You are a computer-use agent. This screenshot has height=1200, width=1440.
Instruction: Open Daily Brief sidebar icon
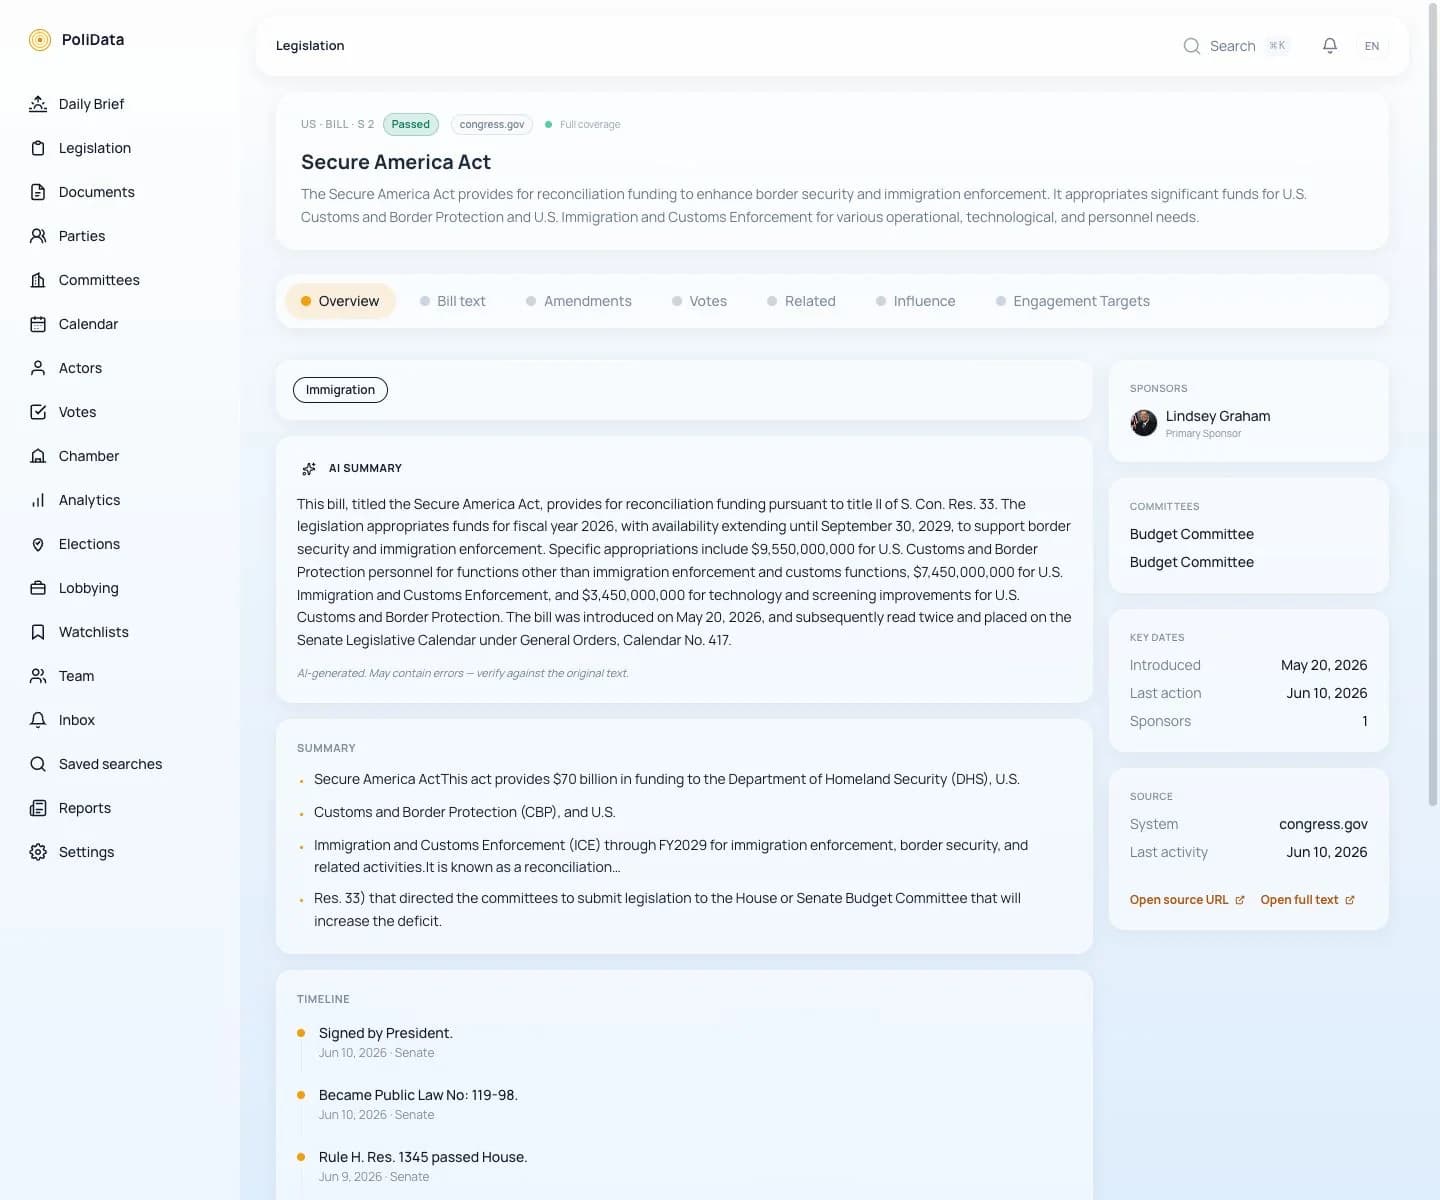point(38,104)
